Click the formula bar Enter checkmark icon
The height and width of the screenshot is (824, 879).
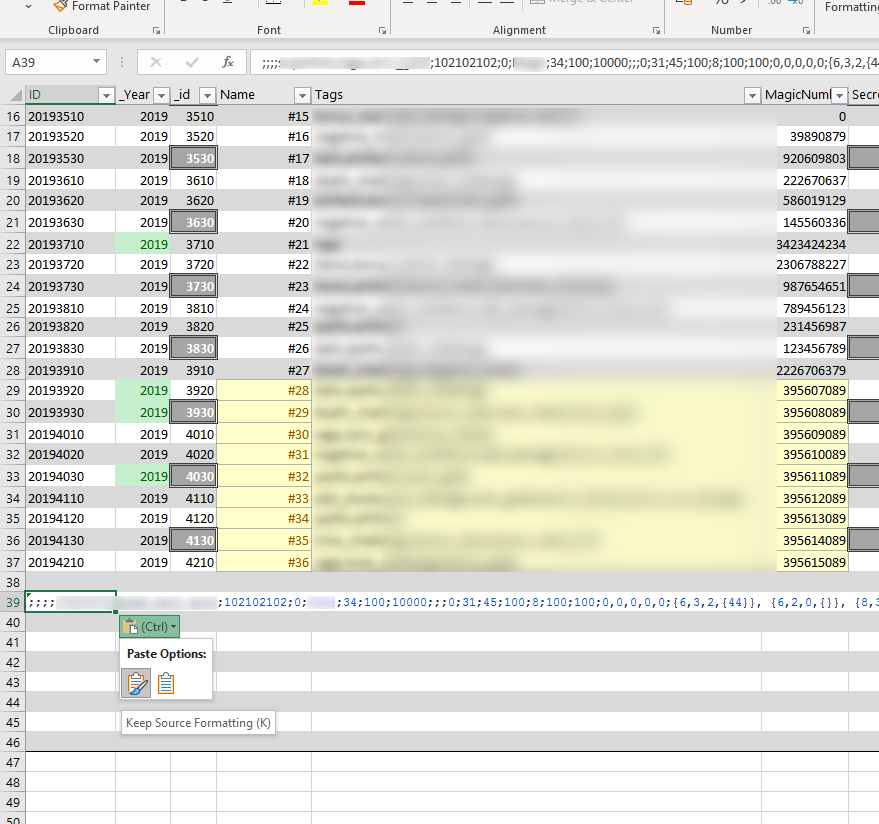pos(192,62)
